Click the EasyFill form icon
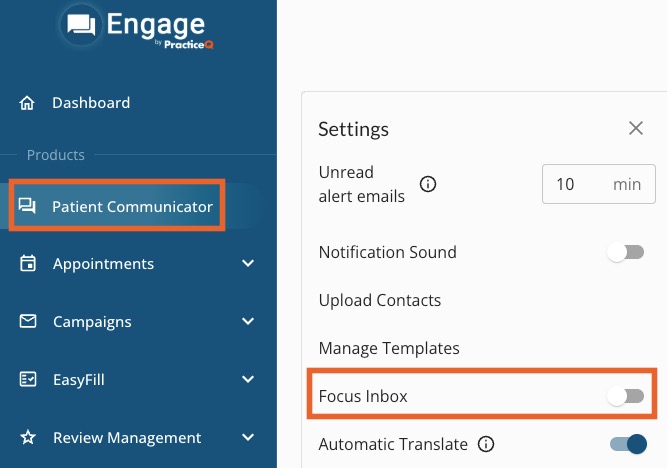667x468 pixels. [x=28, y=379]
